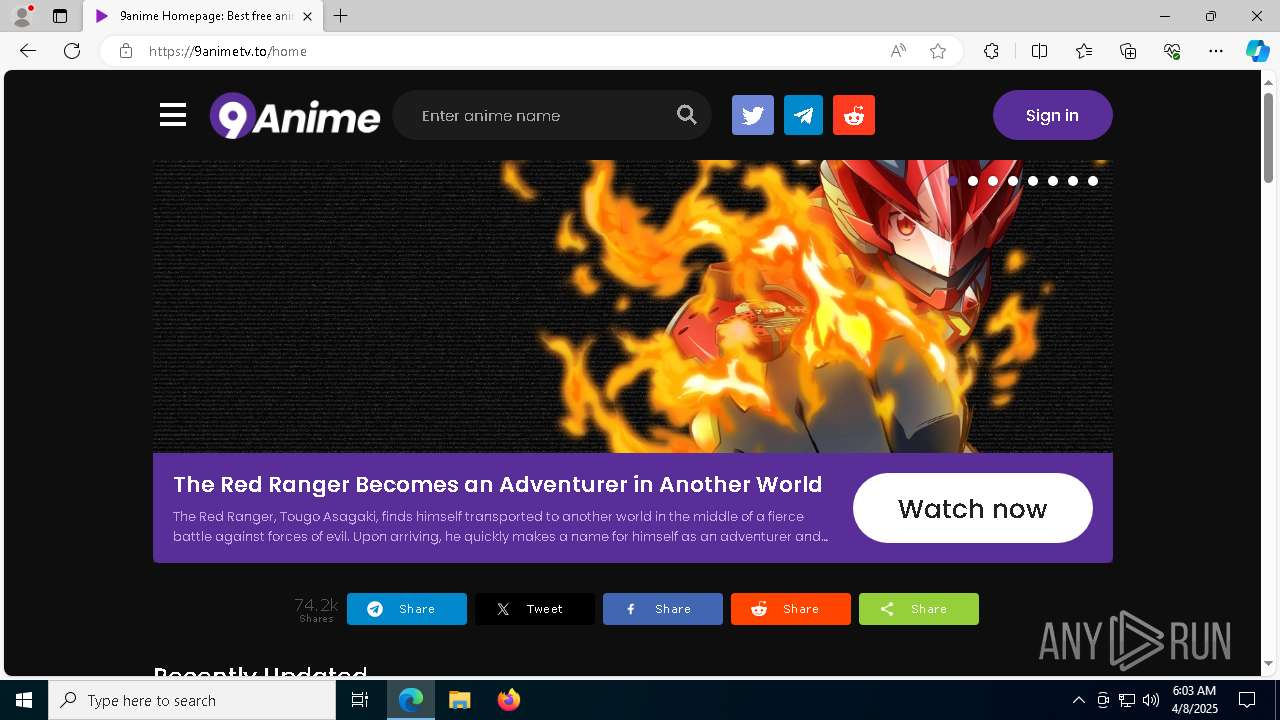Open Read aloud icon in address bar
This screenshot has height=720, width=1280.
tap(898, 51)
